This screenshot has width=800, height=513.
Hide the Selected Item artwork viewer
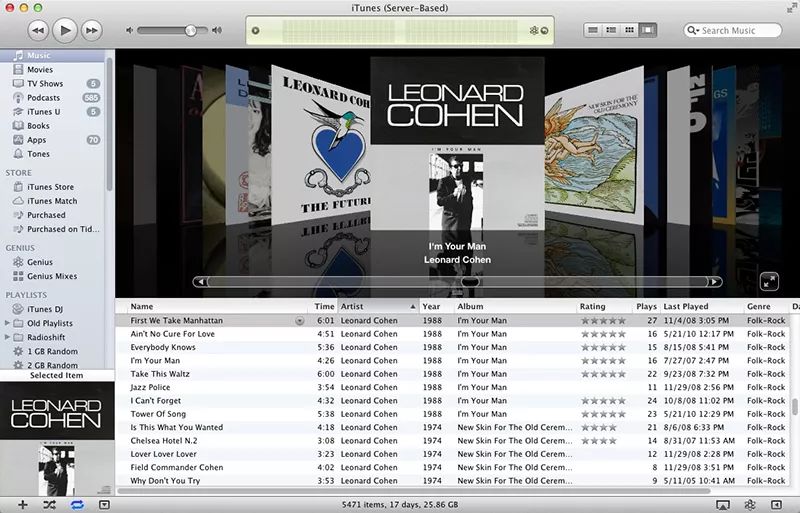coord(104,505)
